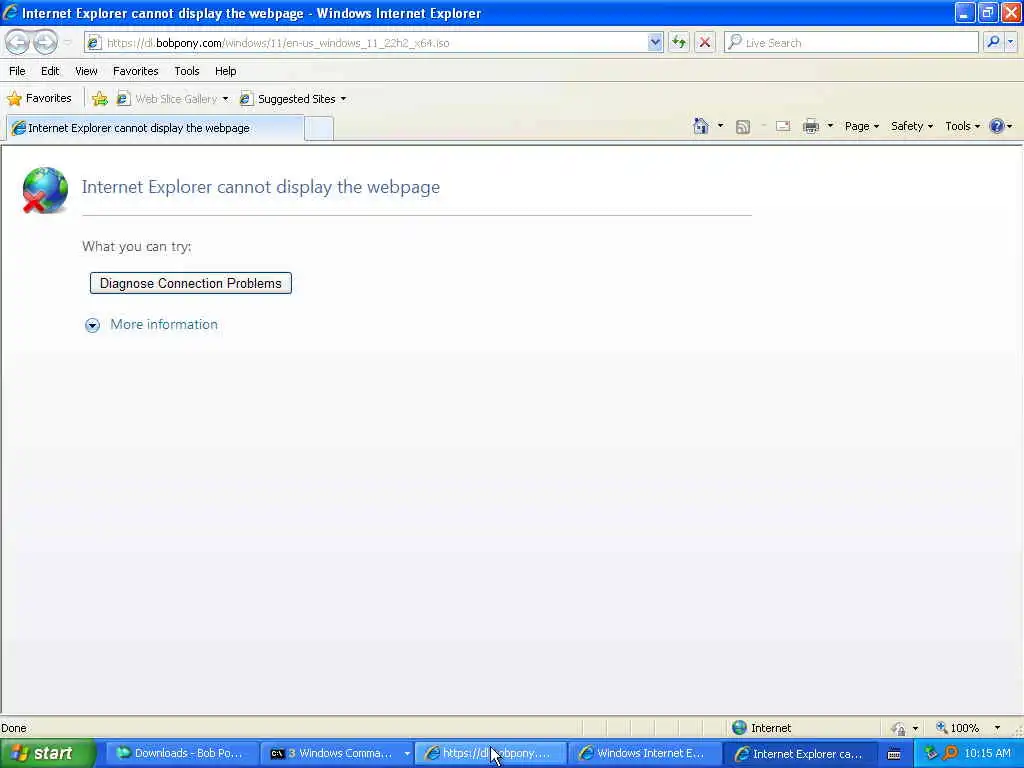Image resolution: width=1024 pixels, height=768 pixels.
Task: Select the 'Internet Explorer cannot display' tab
Action: (155, 128)
